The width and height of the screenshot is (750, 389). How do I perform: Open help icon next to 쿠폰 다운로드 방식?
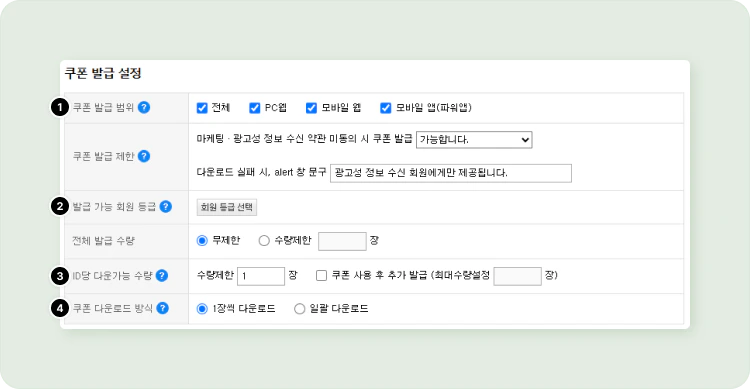[x=163, y=308]
